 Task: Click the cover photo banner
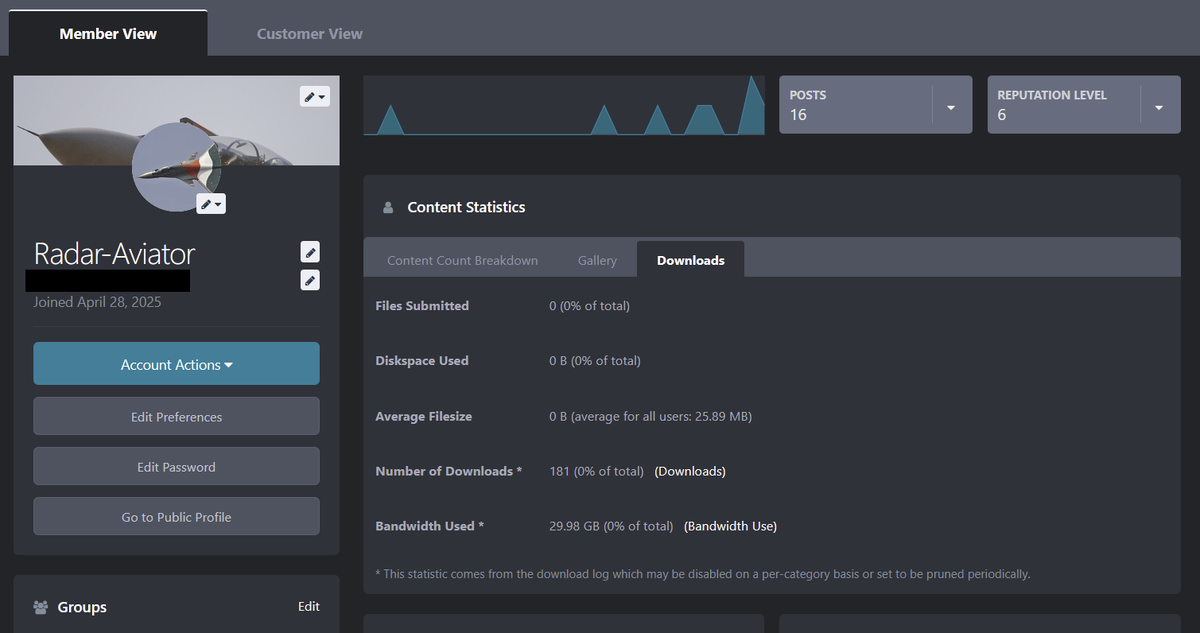click(x=176, y=120)
